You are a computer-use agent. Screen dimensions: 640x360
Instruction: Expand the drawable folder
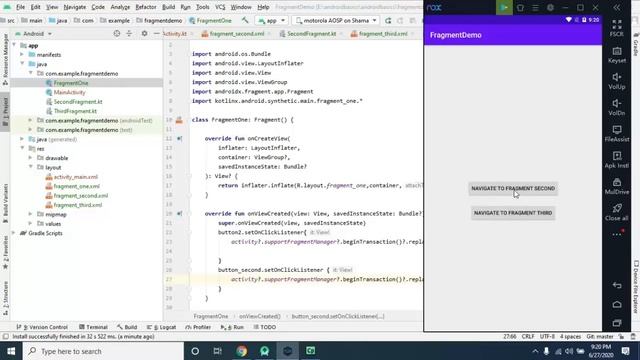pyautogui.click(x=30, y=158)
